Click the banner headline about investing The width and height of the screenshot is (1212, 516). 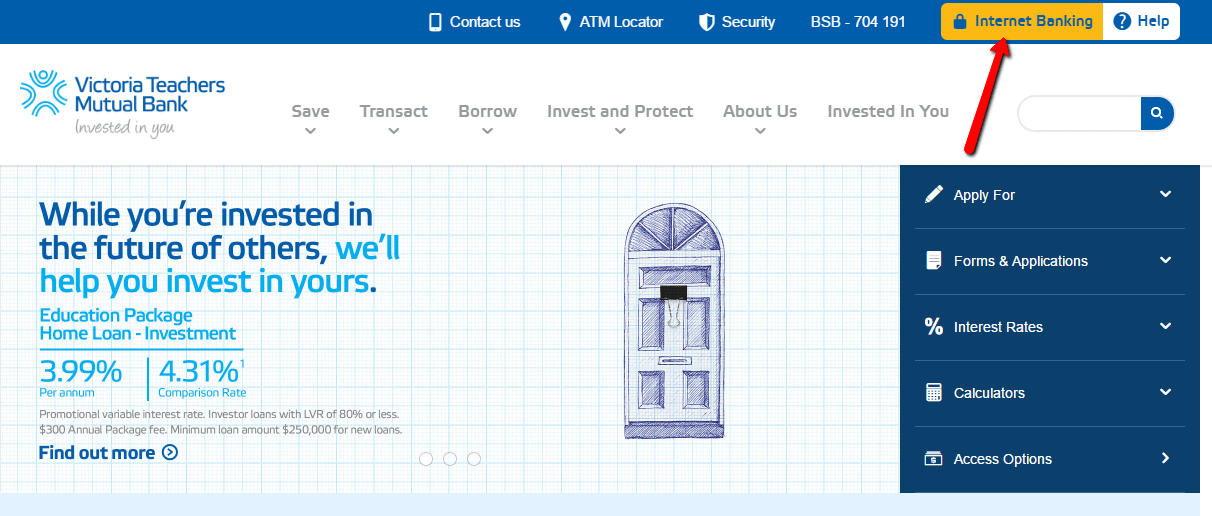tap(219, 247)
